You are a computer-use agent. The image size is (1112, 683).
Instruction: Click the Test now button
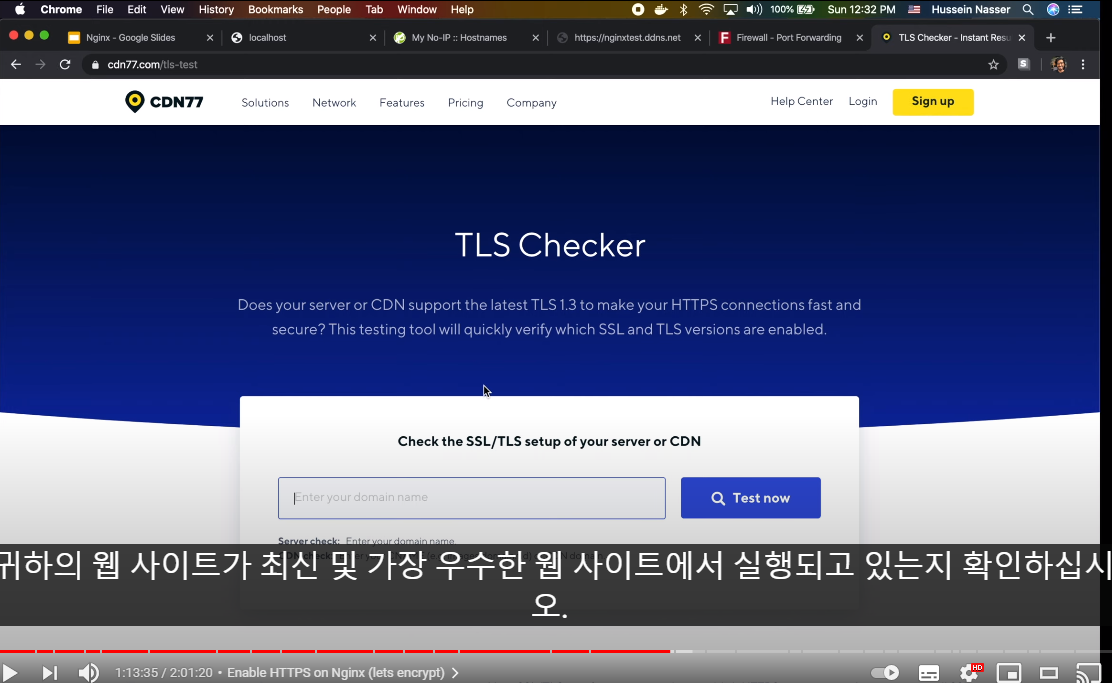click(x=750, y=498)
